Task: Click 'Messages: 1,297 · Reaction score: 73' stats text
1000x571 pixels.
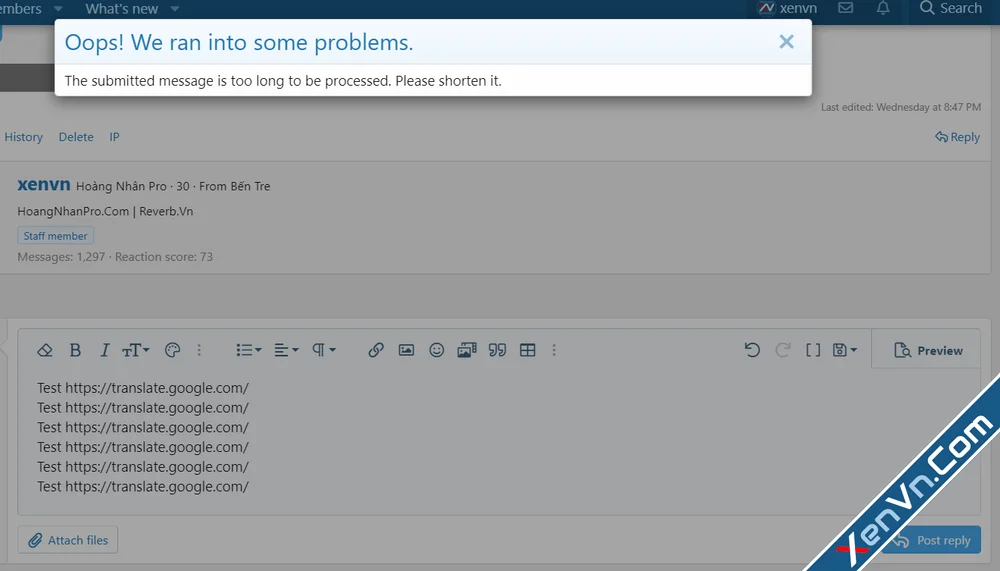Action: click(115, 257)
